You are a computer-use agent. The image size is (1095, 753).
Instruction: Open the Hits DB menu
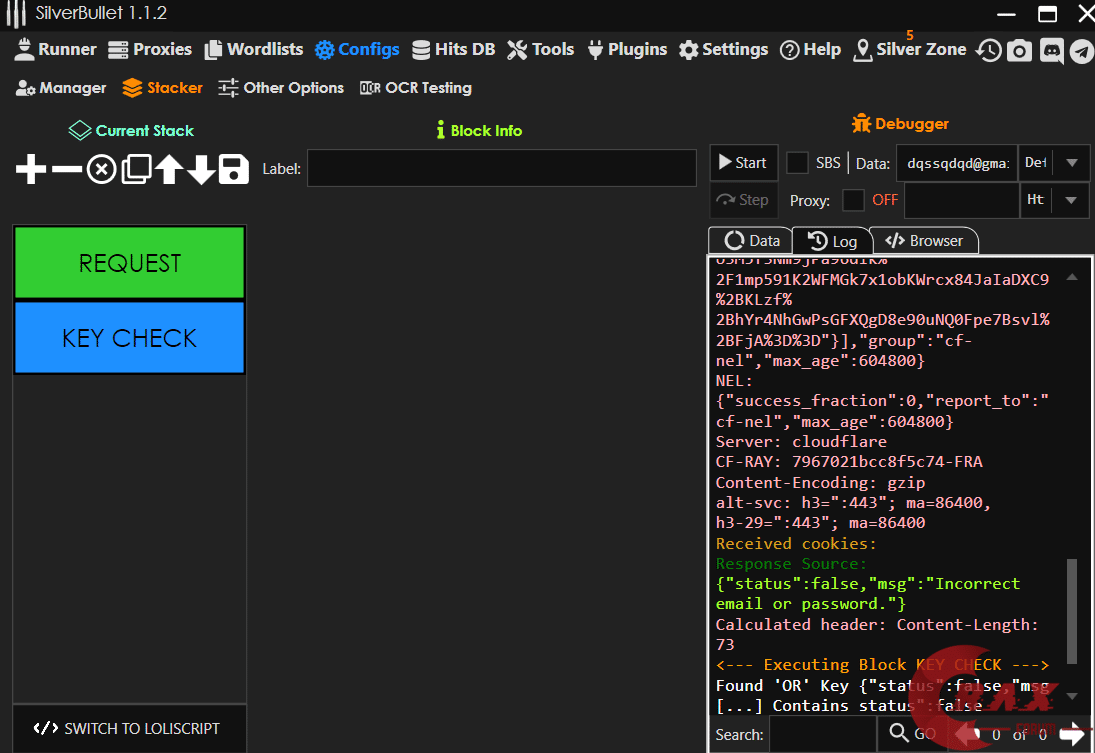pyautogui.click(x=453, y=49)
